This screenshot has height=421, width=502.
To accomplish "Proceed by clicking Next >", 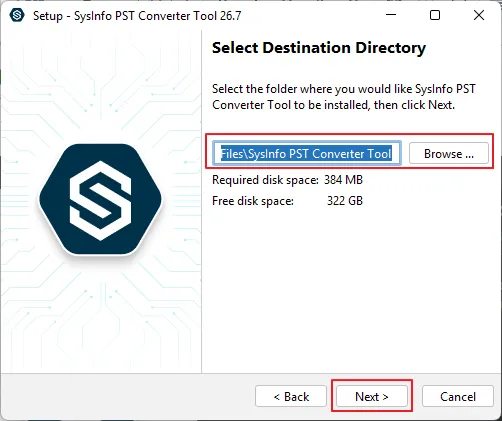I will 372,396.
